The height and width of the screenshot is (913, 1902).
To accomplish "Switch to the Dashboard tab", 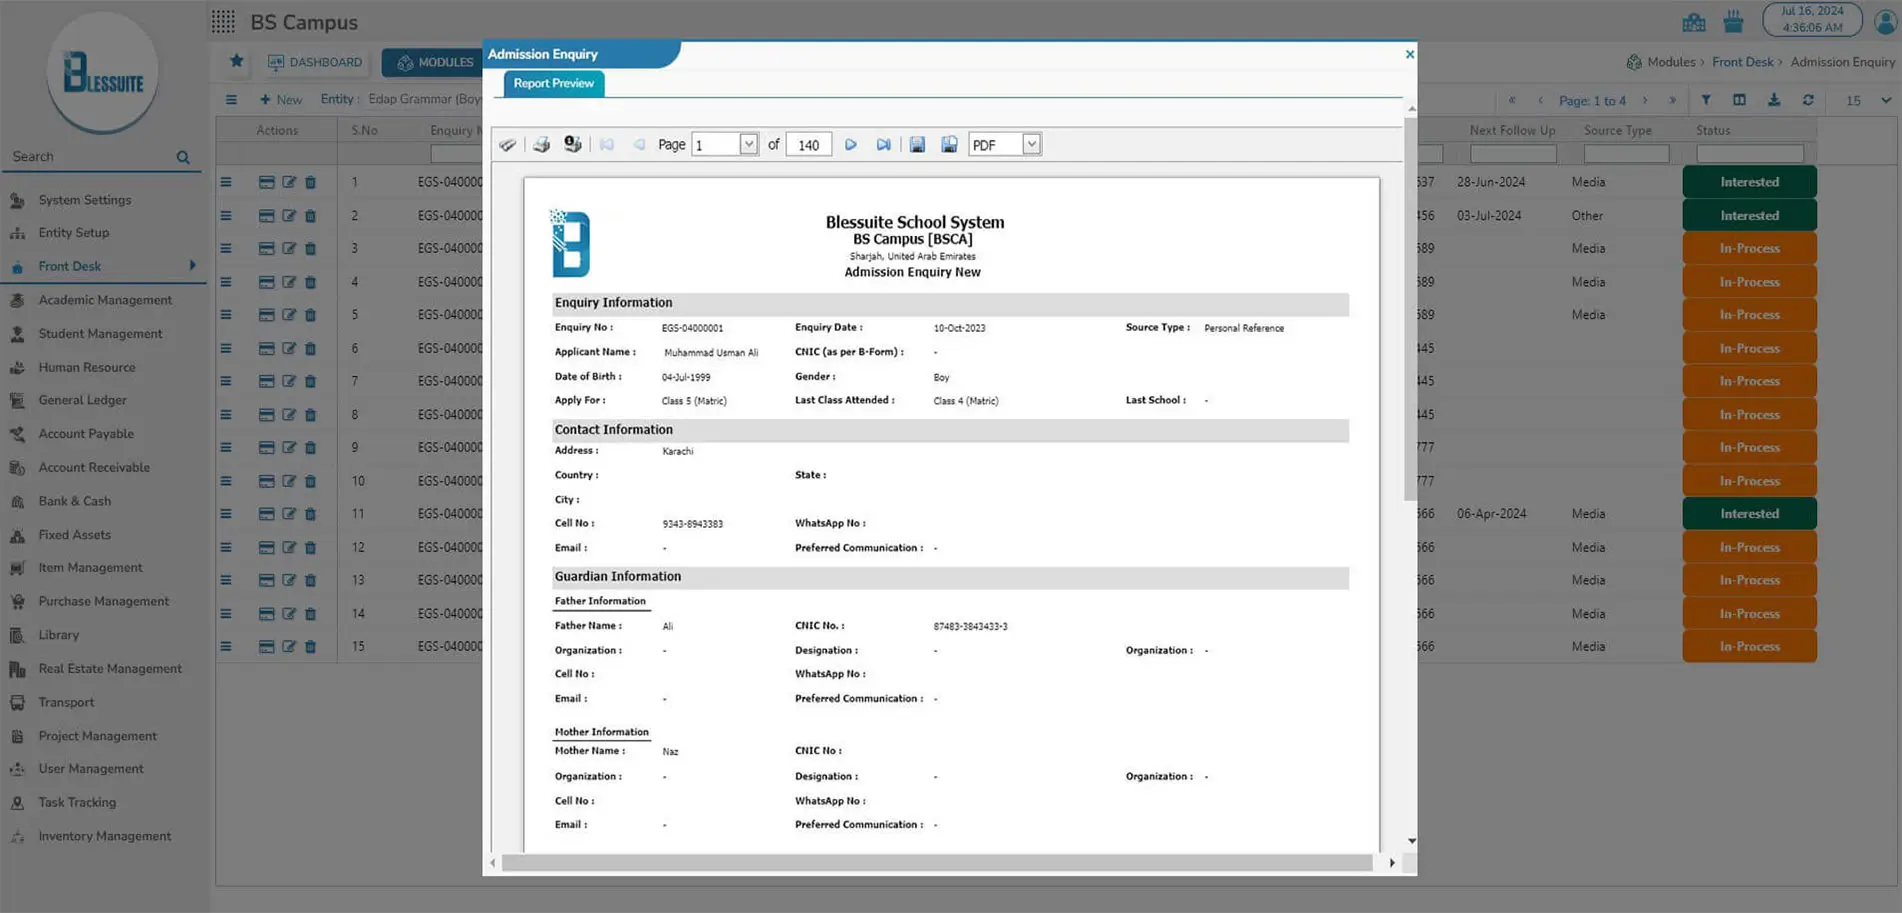I will 315,62.
